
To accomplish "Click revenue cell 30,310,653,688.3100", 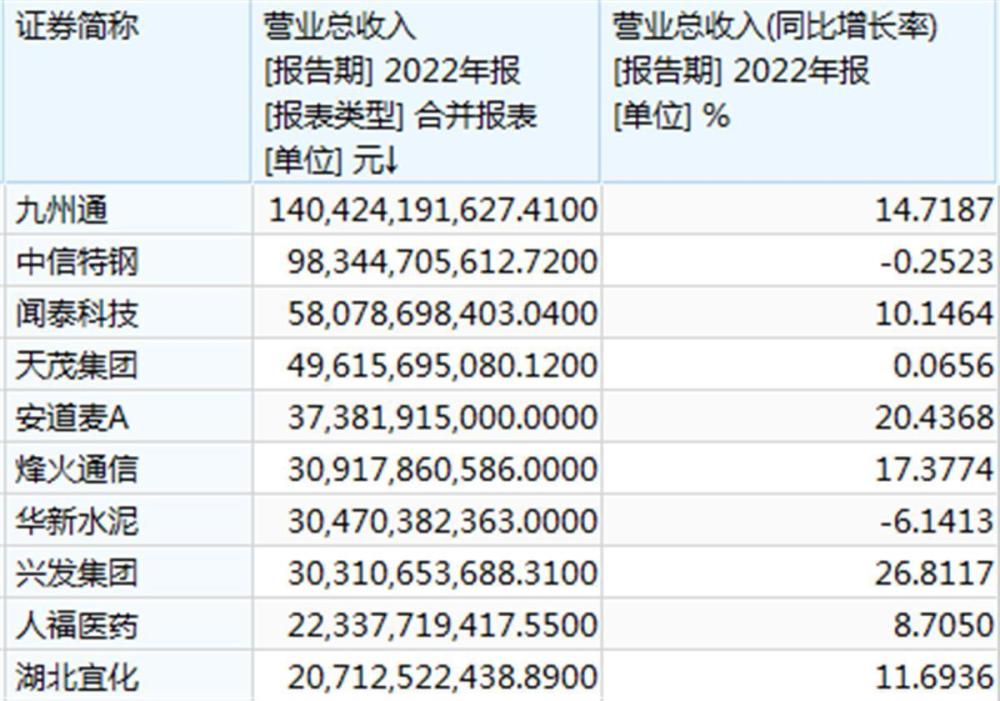I will [x=427, y=573].
